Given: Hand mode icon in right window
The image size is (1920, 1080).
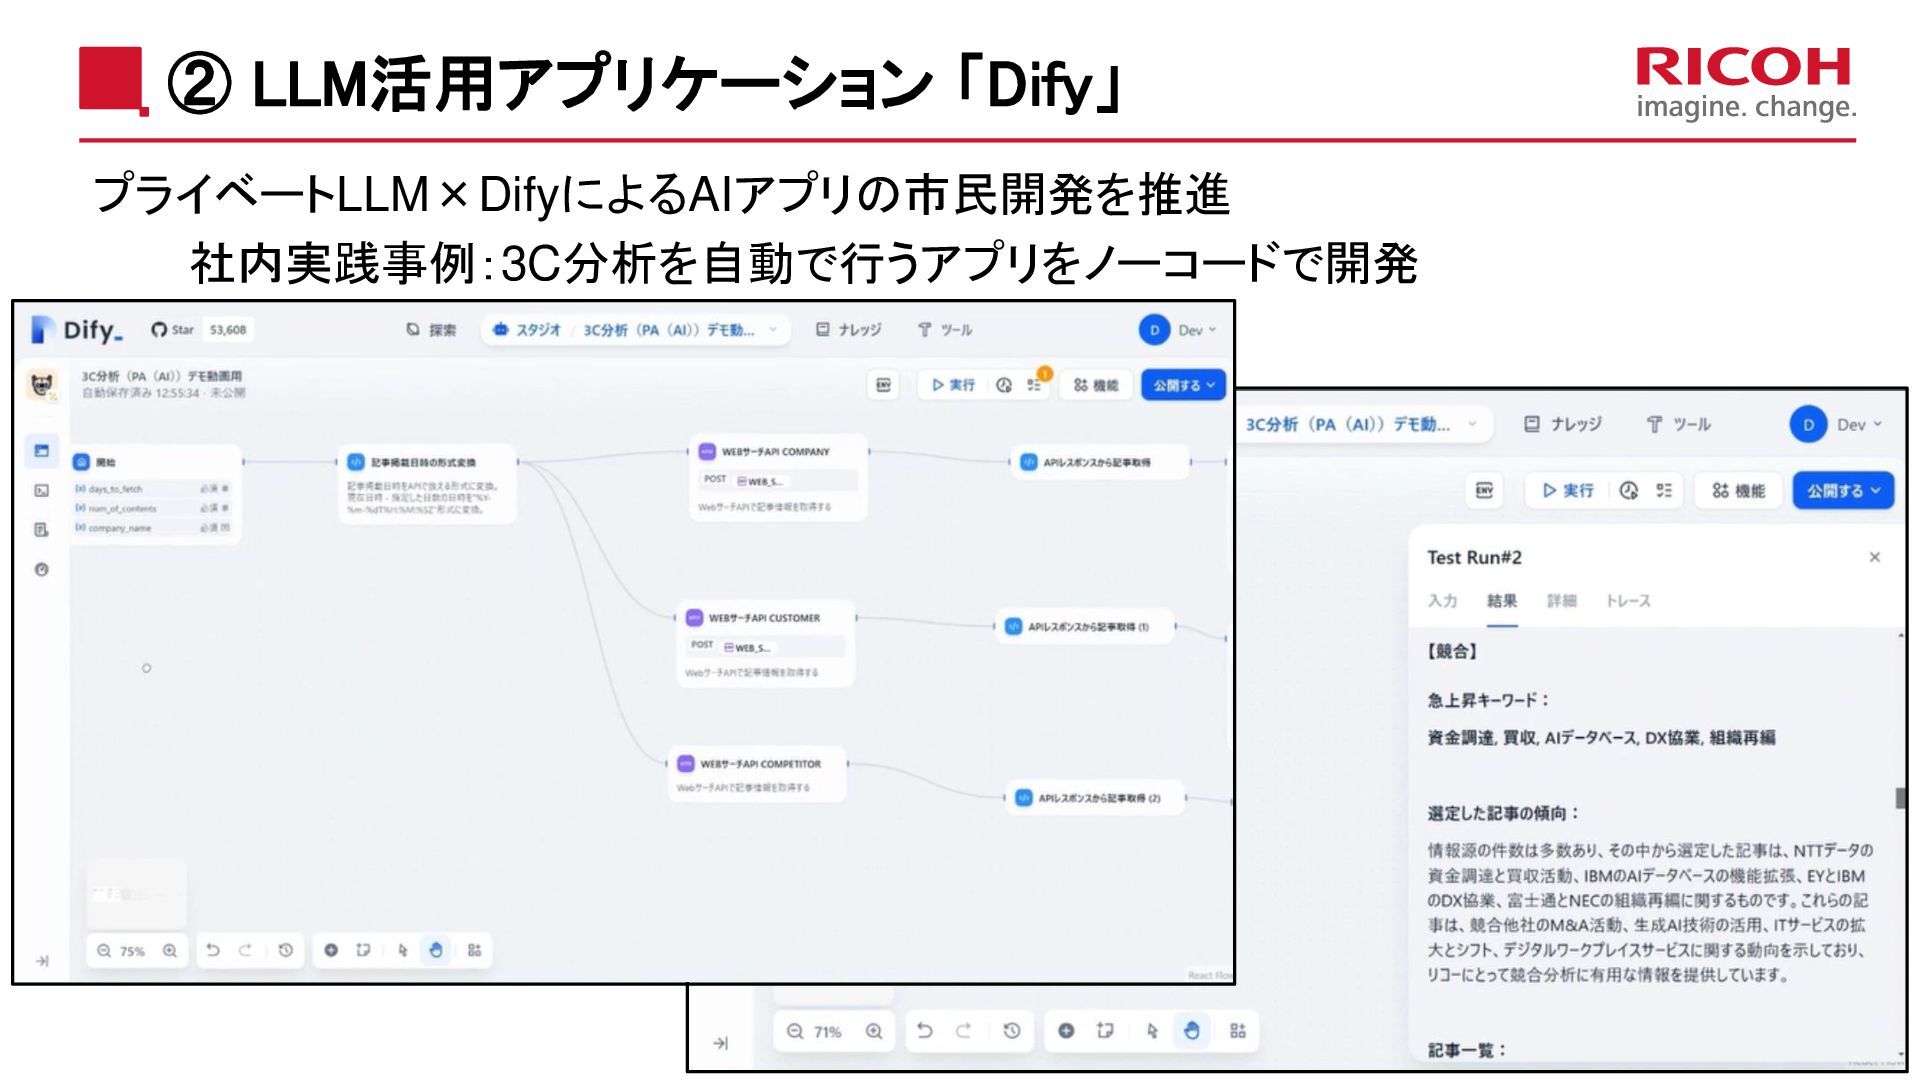Looking at the screenshot, I should [1191, 1031].
